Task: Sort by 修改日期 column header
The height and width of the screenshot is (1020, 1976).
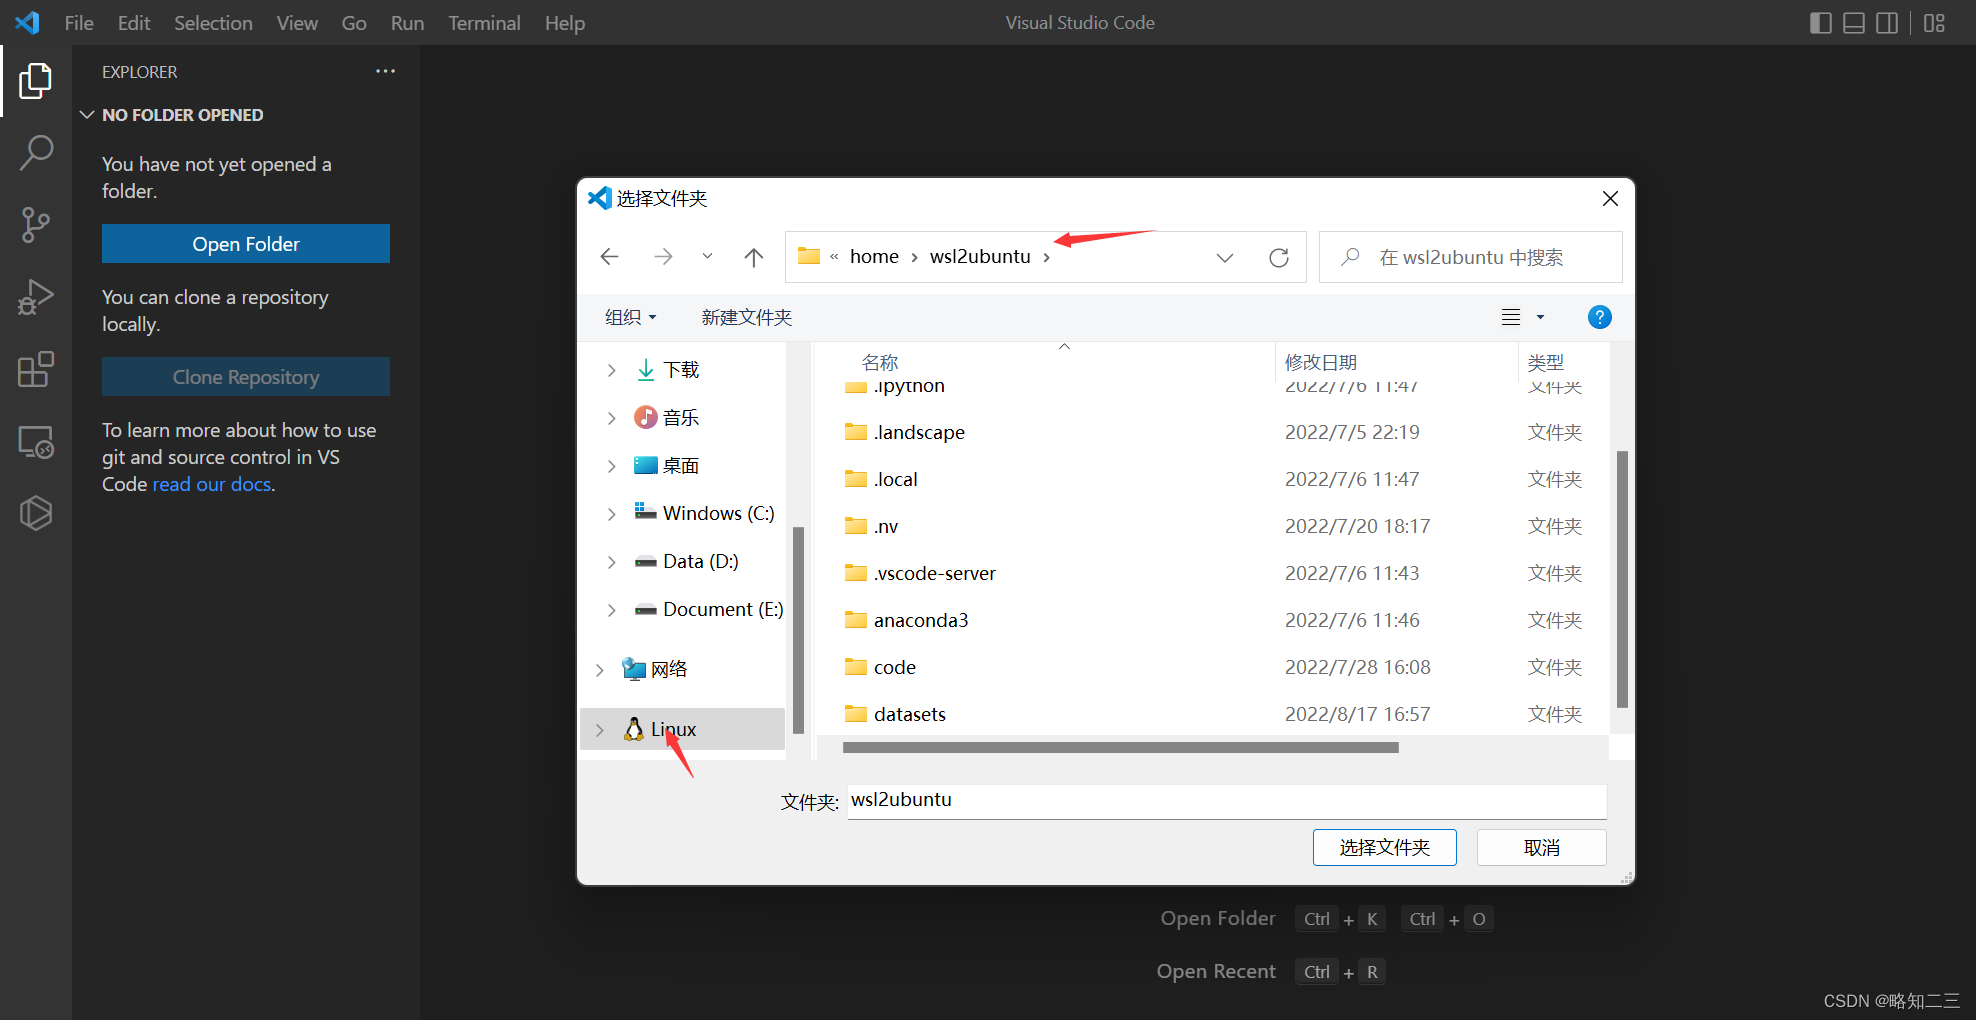Action: point(1321,362)
